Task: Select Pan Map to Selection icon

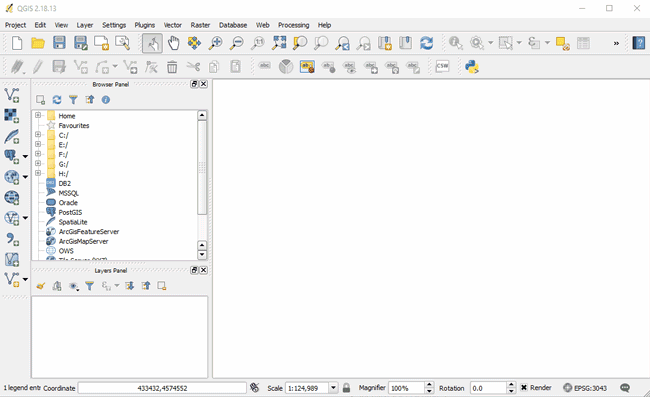Action: [x=194, y=43]
